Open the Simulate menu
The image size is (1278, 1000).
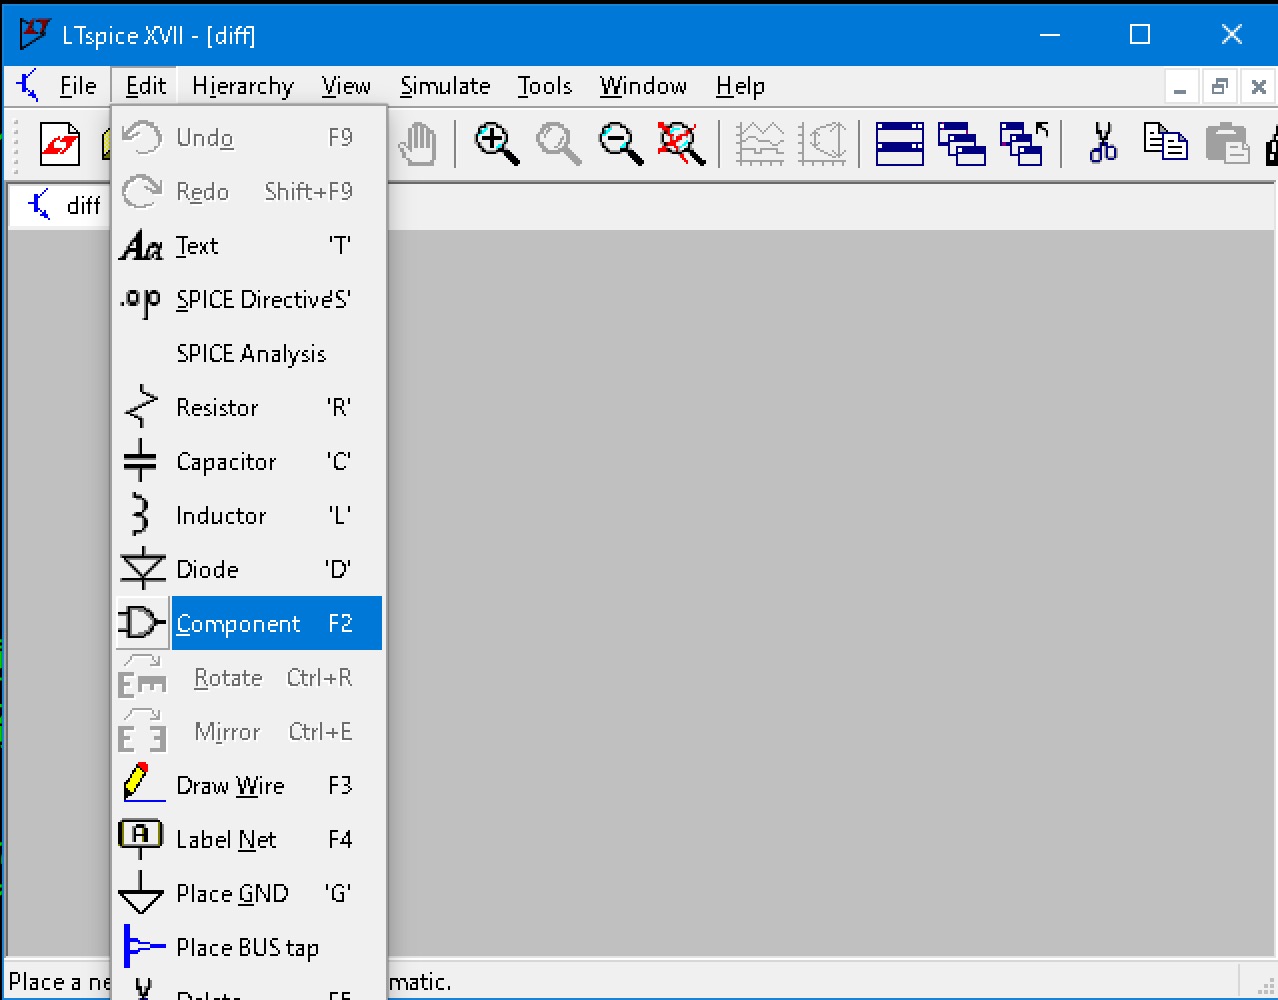[445, 86]
